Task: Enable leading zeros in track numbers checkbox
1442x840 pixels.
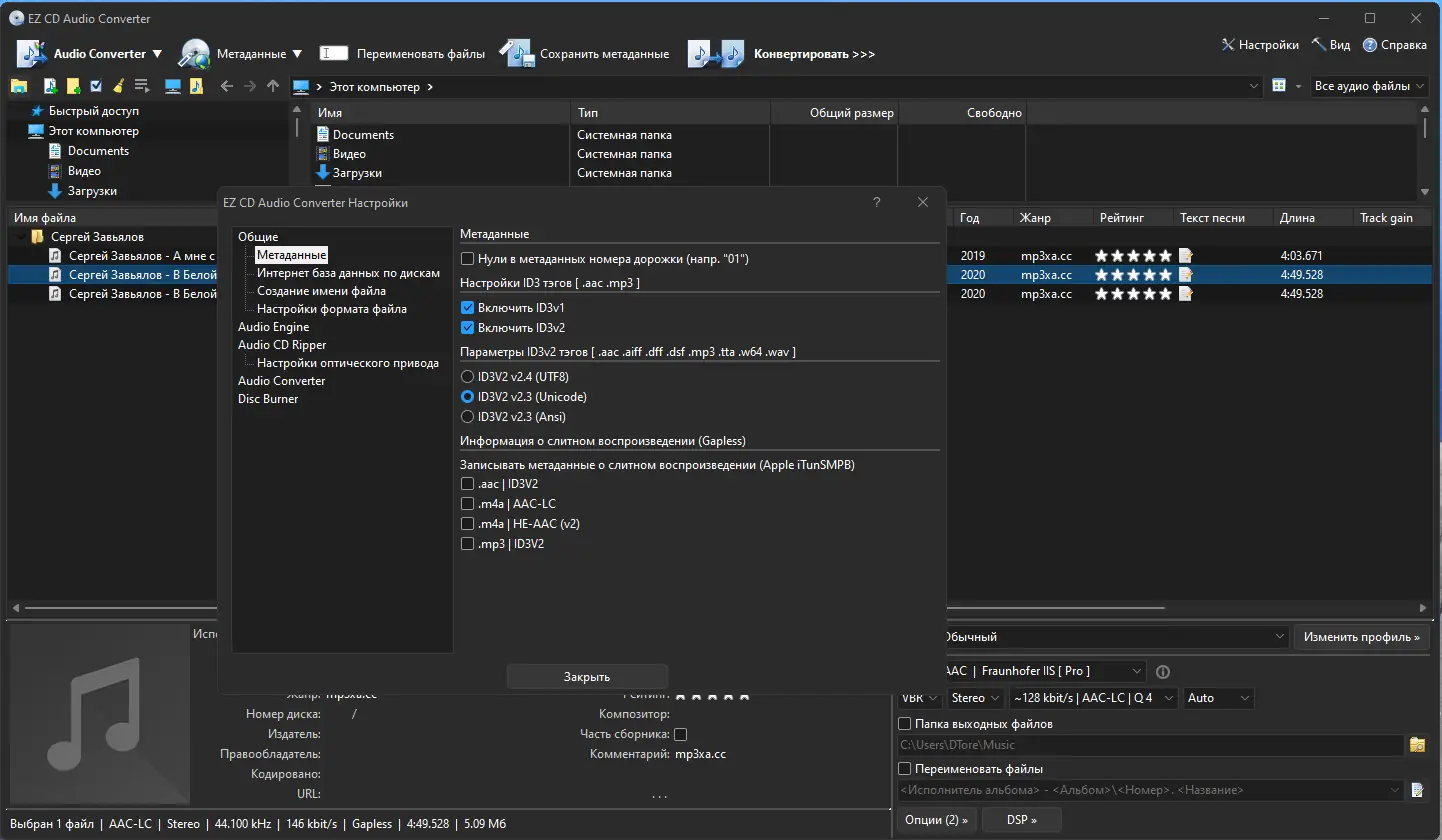Action: point(467,259)
